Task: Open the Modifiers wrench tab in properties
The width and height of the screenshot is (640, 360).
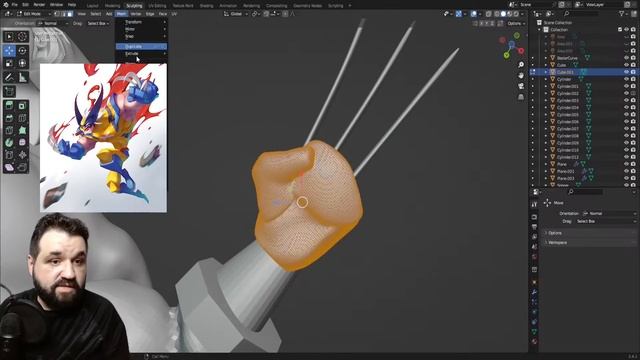Action: (x=534, y=292)
